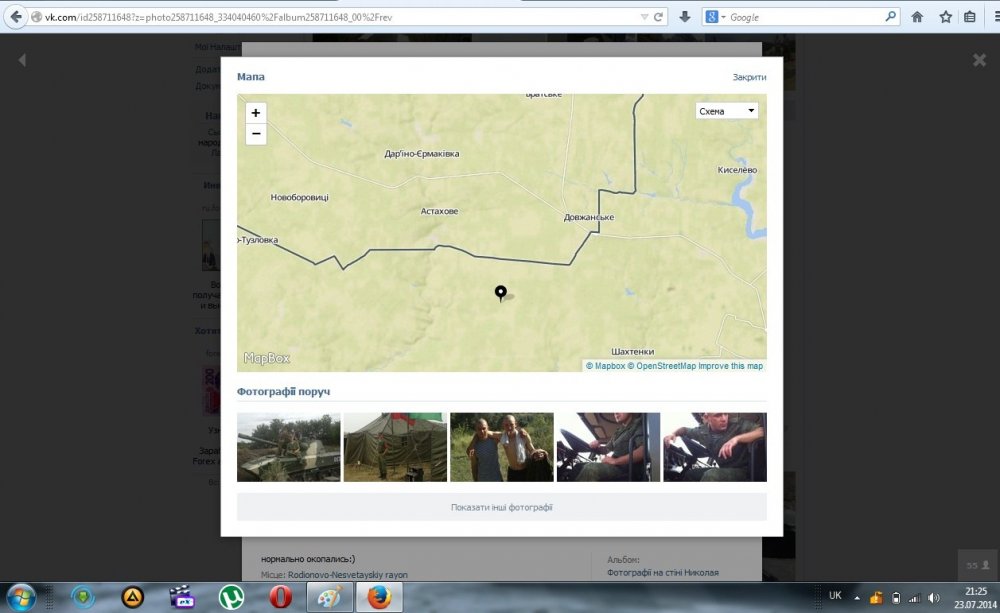Launch the AIMP player from taskbar

(x=133, y=598)
